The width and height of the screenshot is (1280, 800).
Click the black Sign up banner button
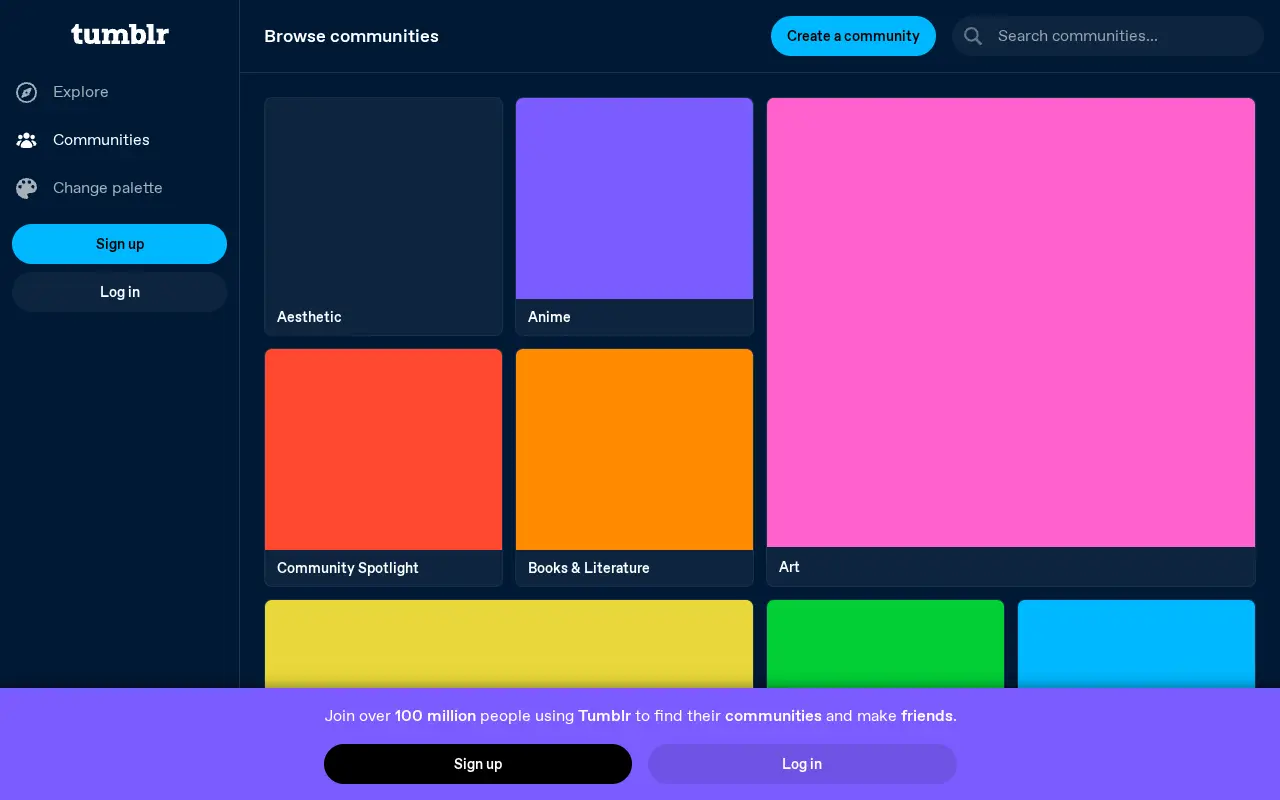(478, 764)
